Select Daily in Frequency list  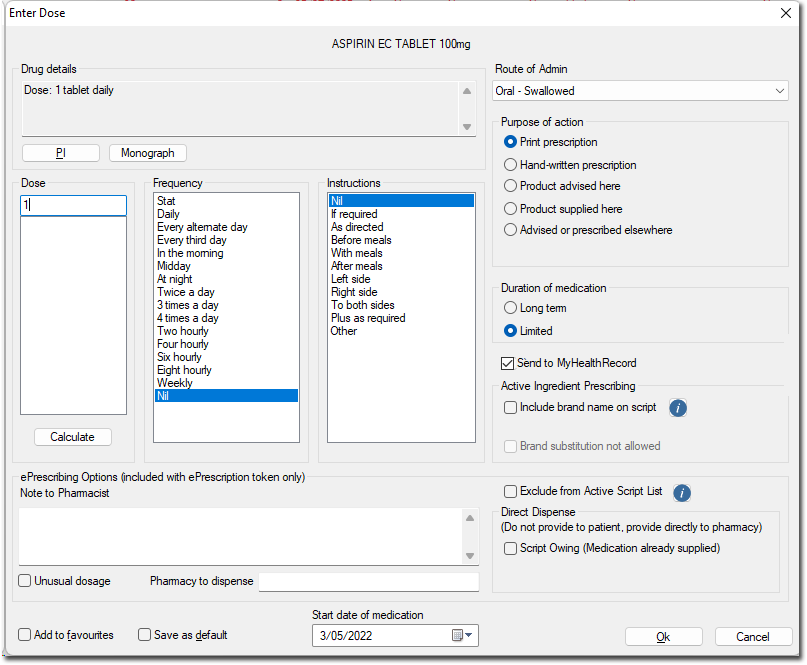pyautogui.click(x=169, y=214)
